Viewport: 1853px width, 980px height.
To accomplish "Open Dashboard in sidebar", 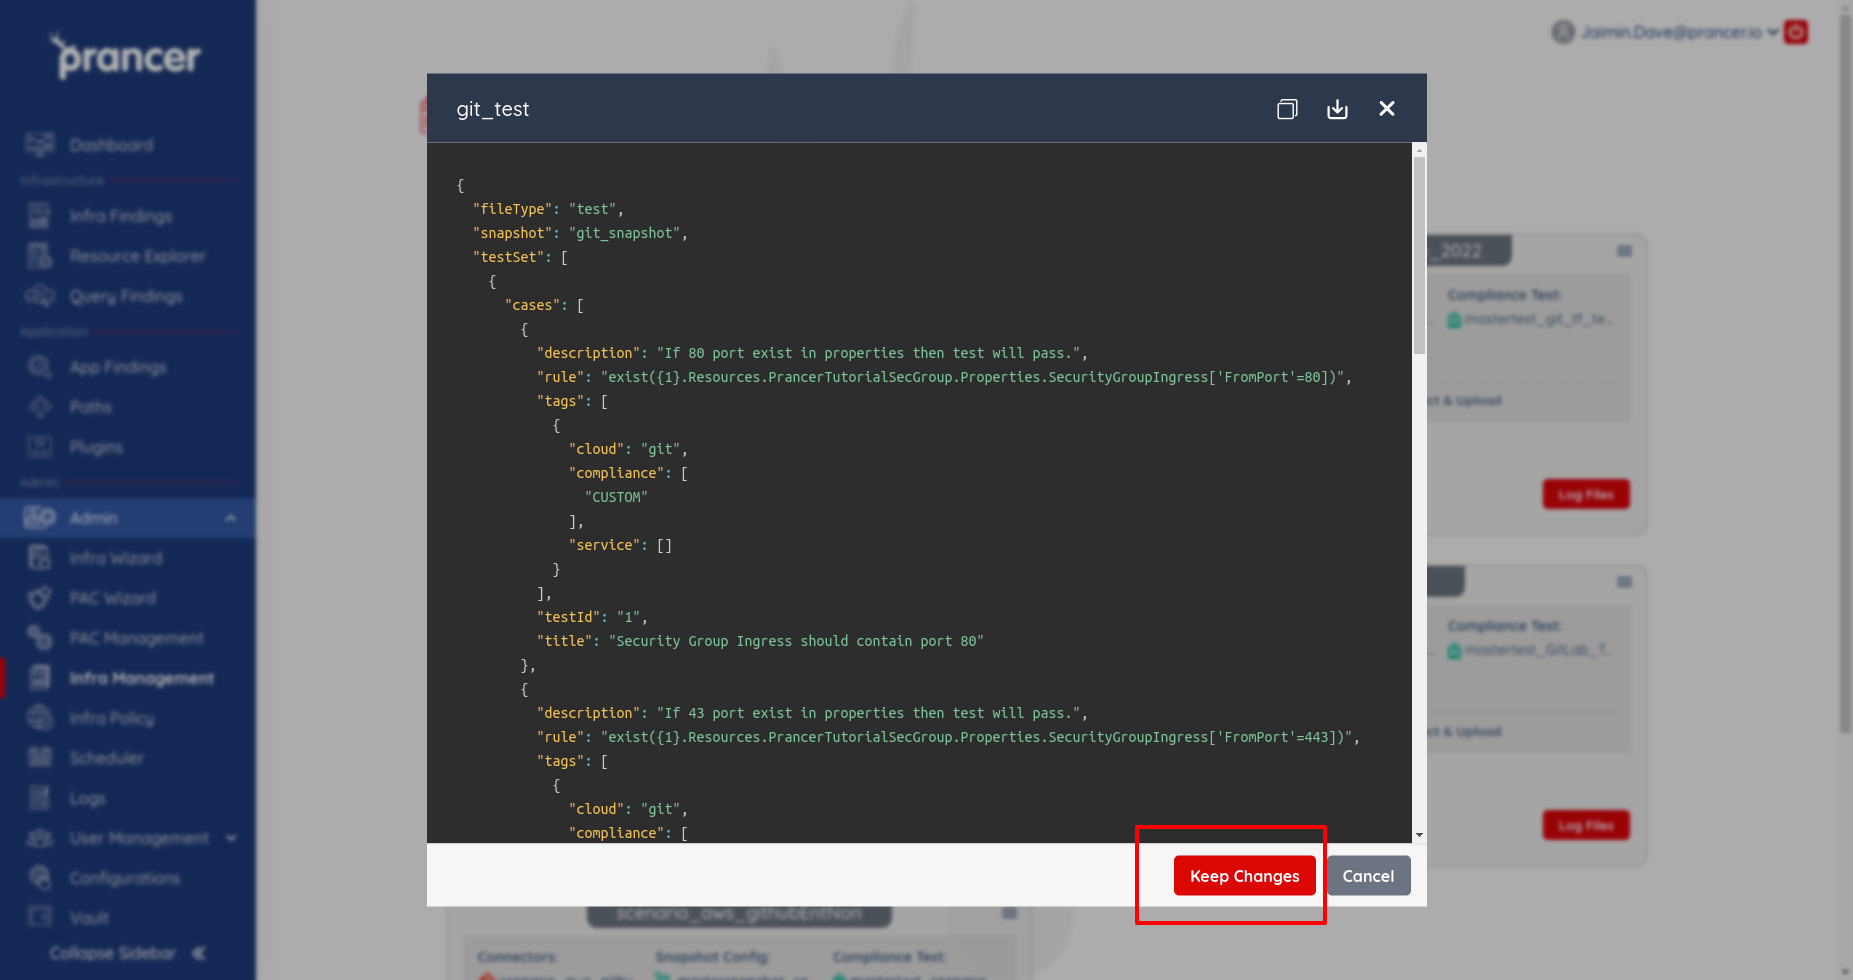I will [111, 145].
